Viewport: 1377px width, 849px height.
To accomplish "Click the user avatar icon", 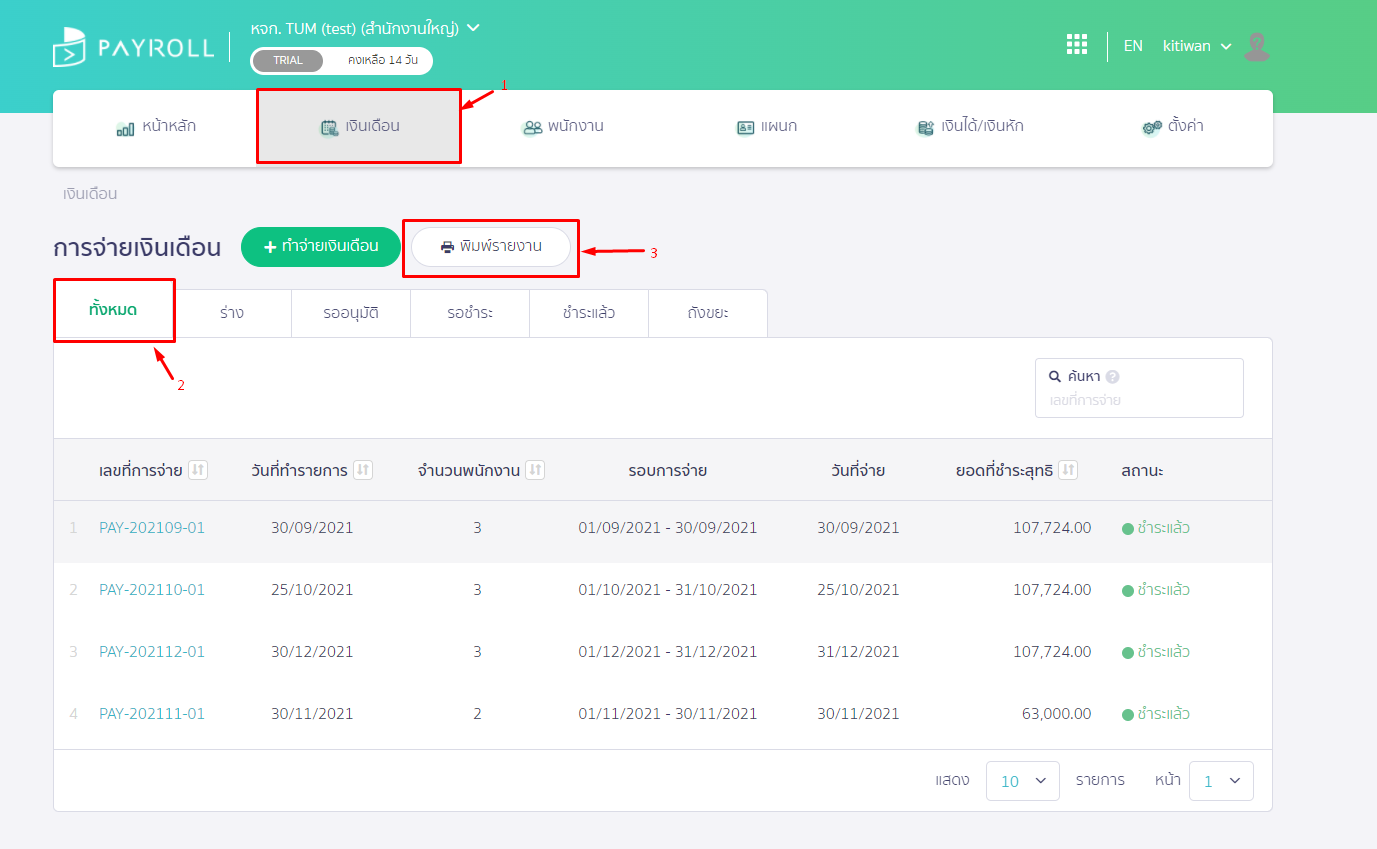I will (x=1257, y=47).
